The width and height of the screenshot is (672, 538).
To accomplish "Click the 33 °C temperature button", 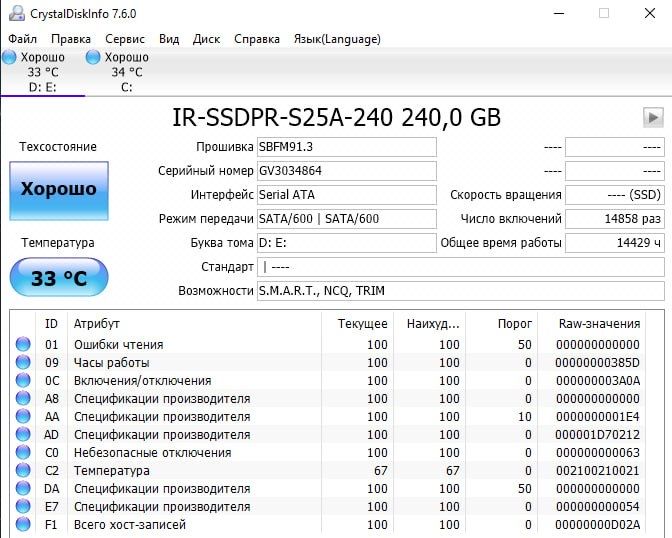I will pyautogui.click(x=59, y=277).
